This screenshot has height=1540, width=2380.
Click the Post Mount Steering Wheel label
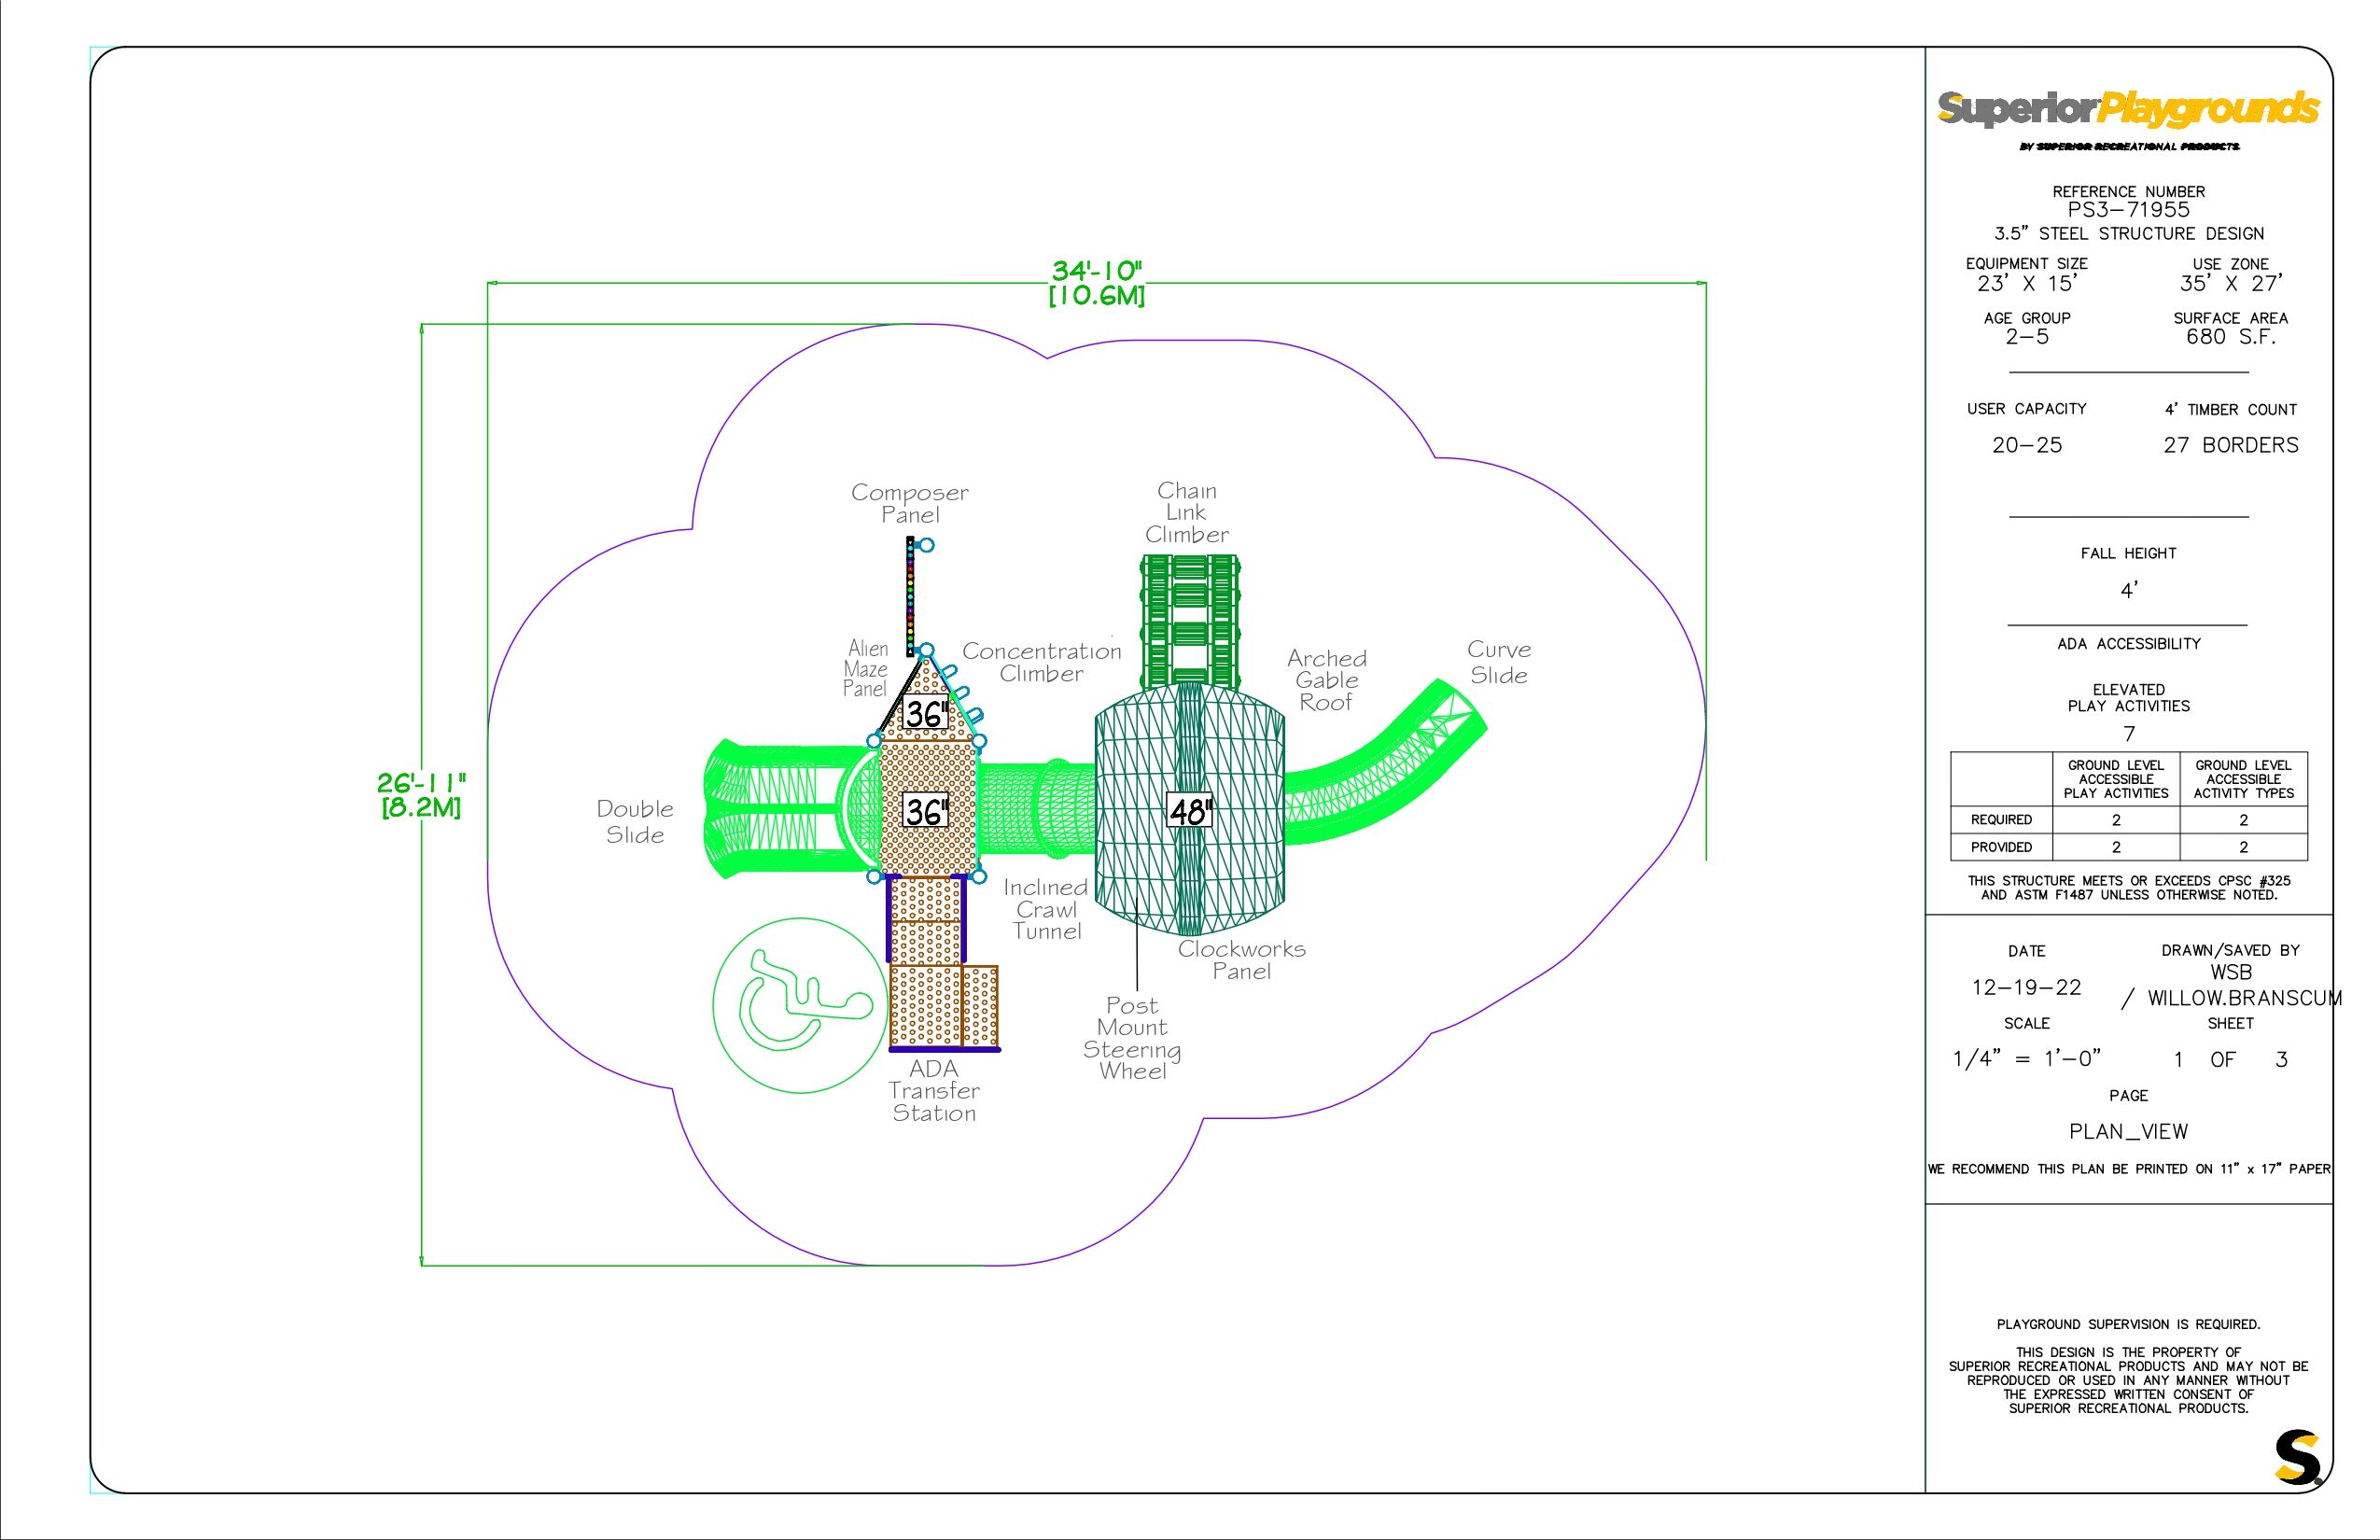(x=1132, y=1038)
